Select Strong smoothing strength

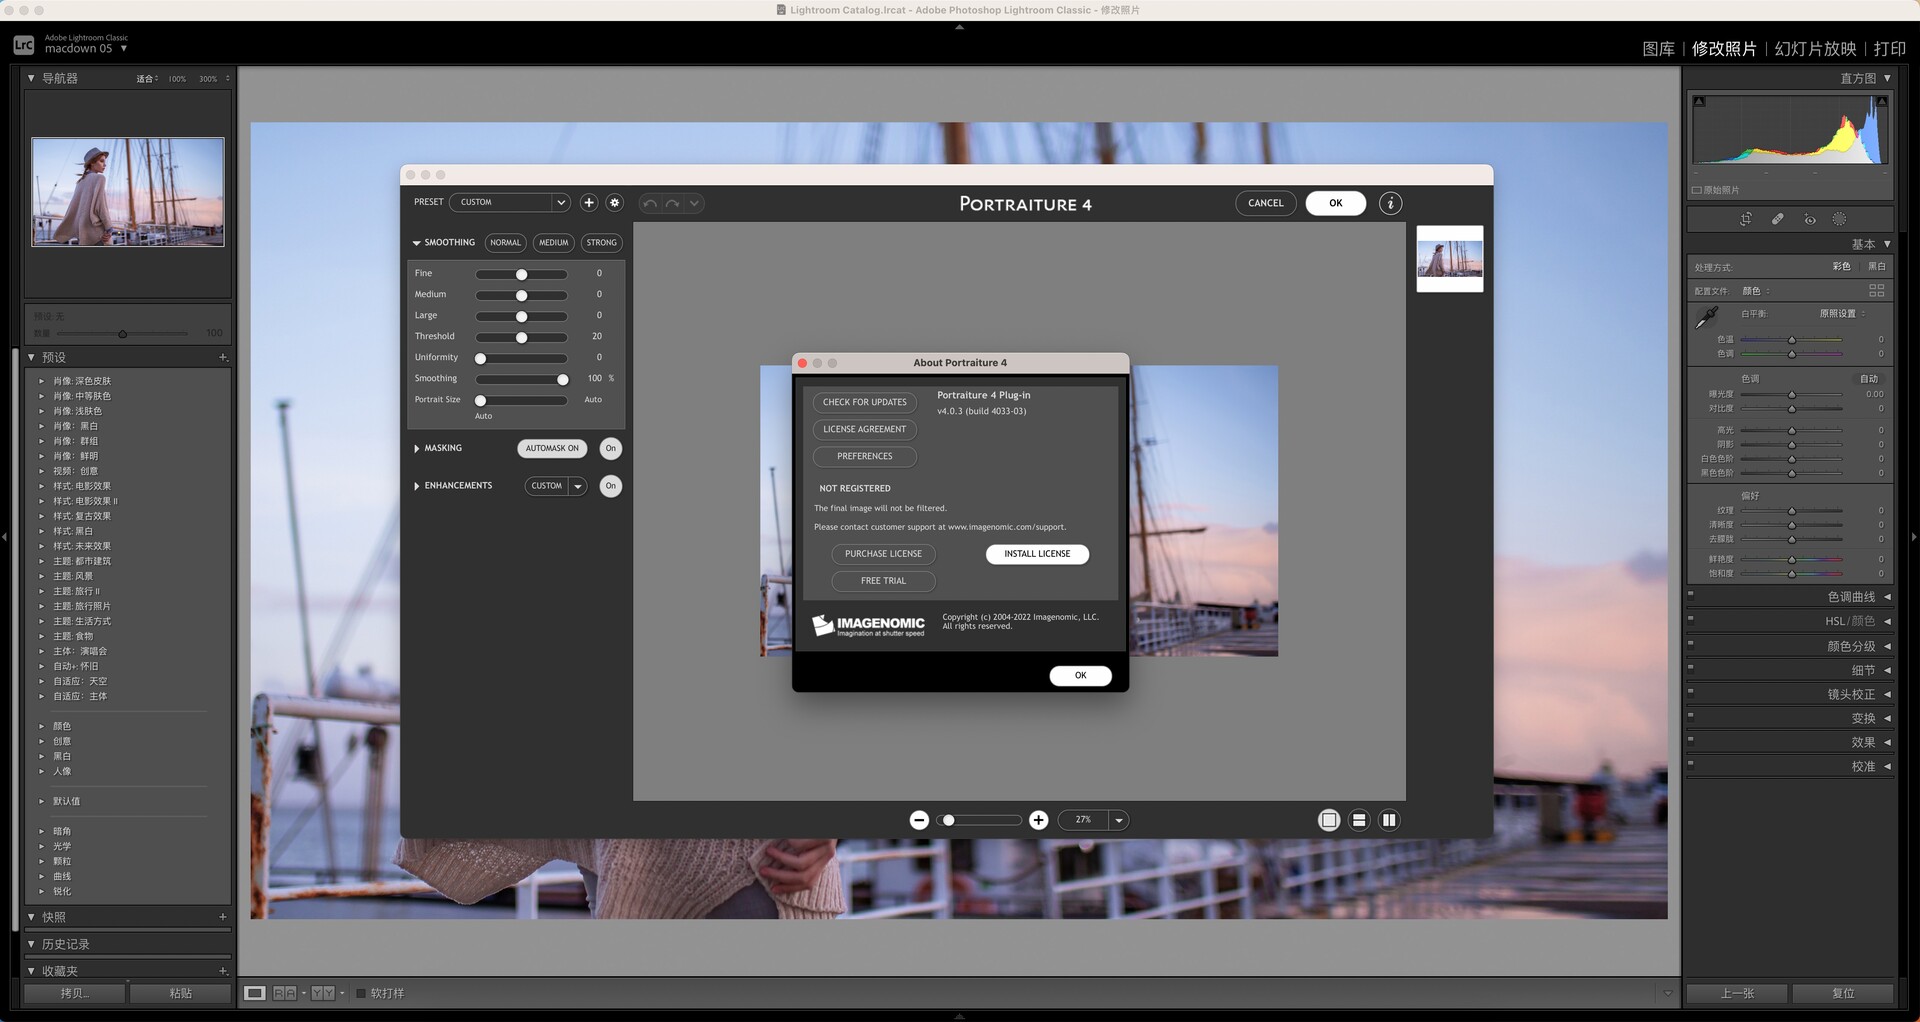[x=601, y=243]
